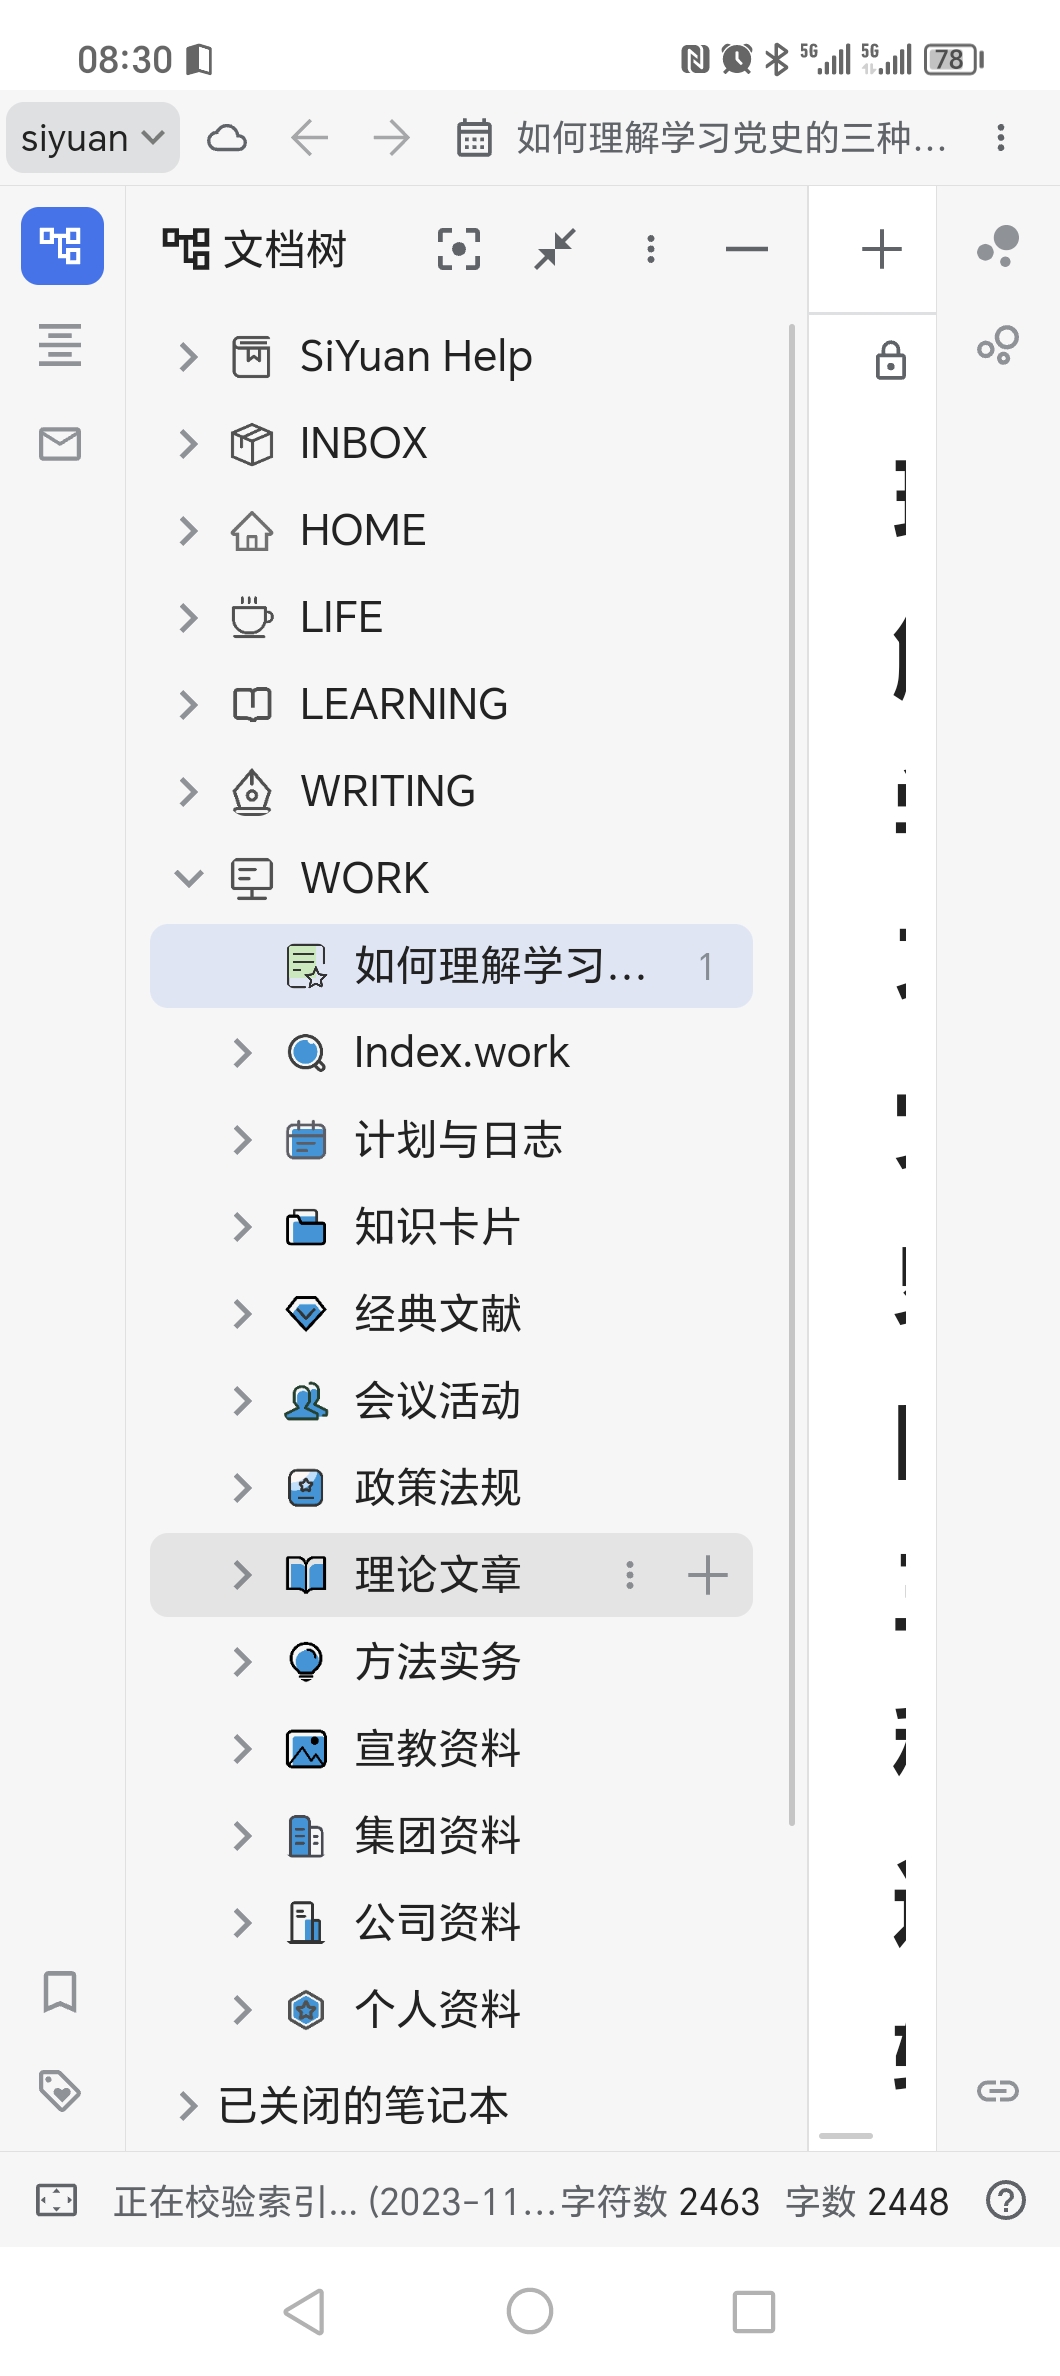Toggle the File Tree panel button
Screen dimensions: 1060x2376
point(62,246)
